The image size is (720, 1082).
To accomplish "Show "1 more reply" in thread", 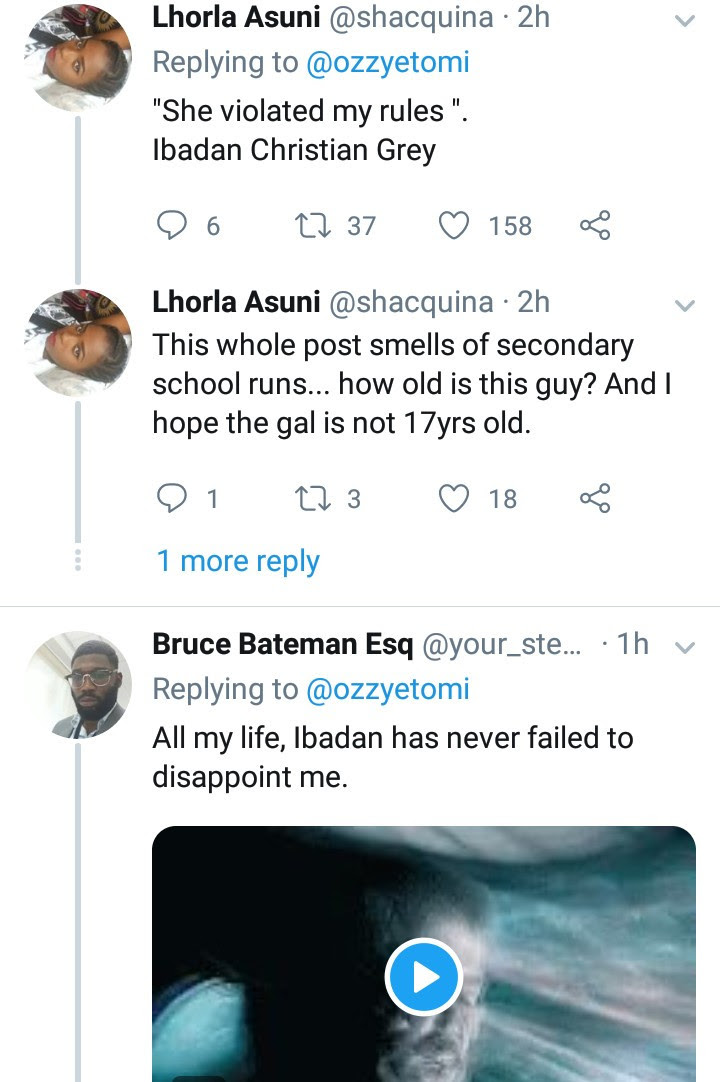I will [x=238, y=561].
